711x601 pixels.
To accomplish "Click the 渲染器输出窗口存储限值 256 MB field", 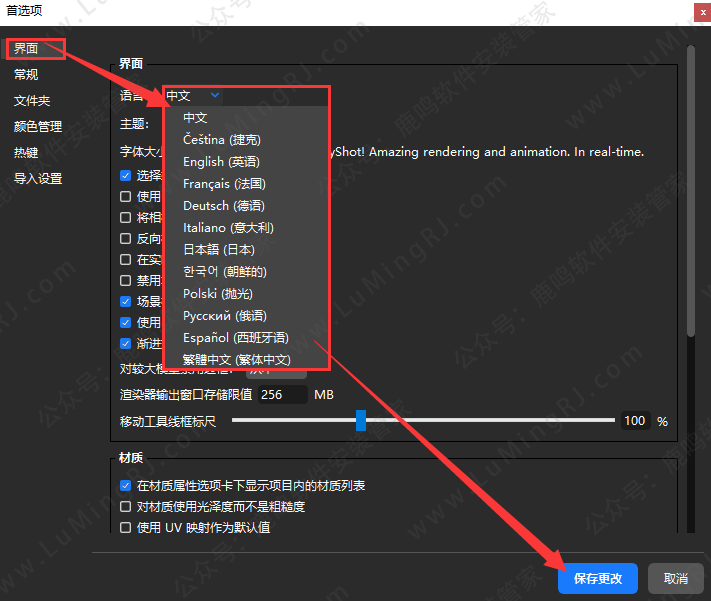I will click(x=282, y=395).
